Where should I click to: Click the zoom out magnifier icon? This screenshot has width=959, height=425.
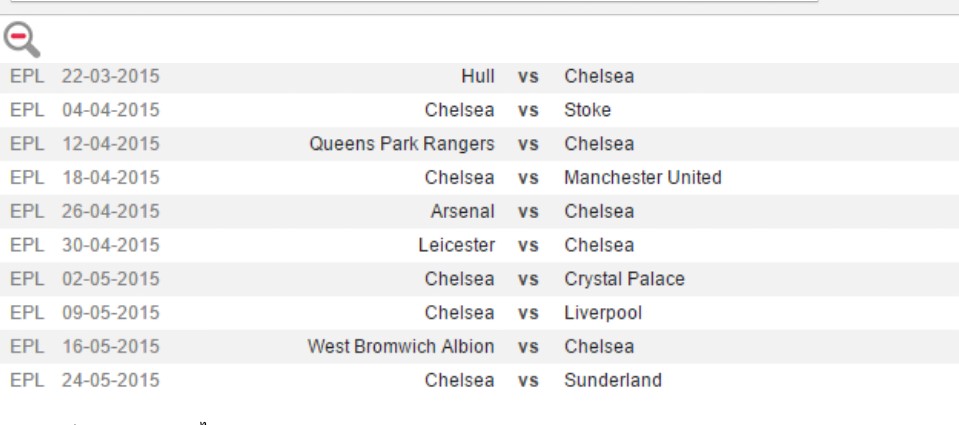[22, 39]
